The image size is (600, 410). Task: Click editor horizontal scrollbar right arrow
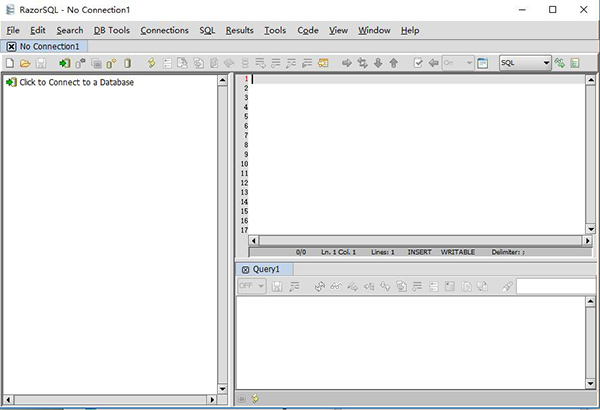pyautogui.click(x=587, y=240)
